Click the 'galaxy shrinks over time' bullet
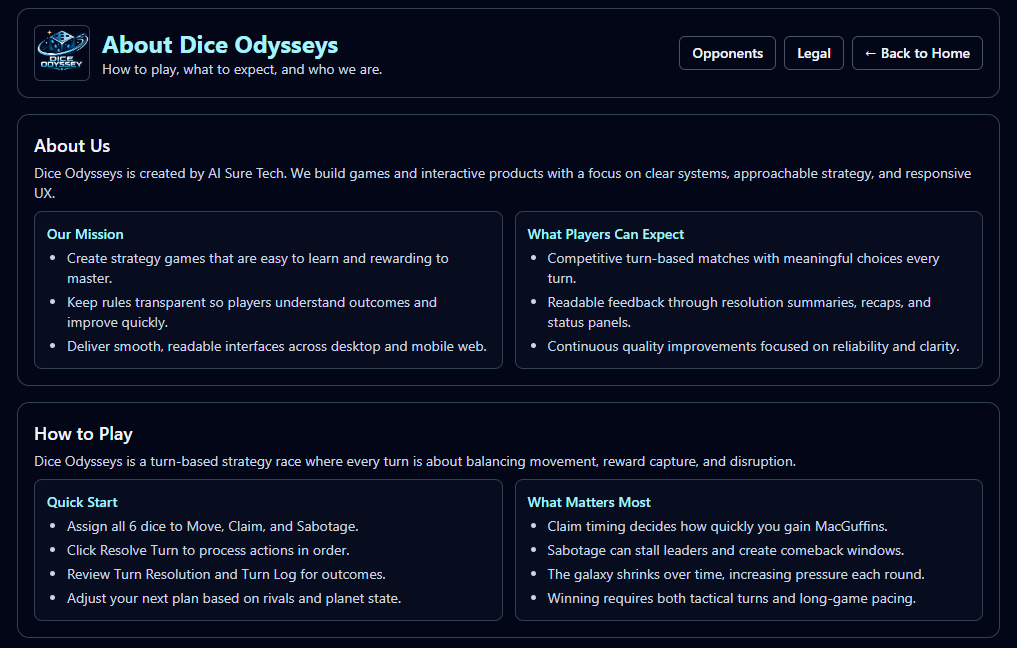 [x=735, y=574]
